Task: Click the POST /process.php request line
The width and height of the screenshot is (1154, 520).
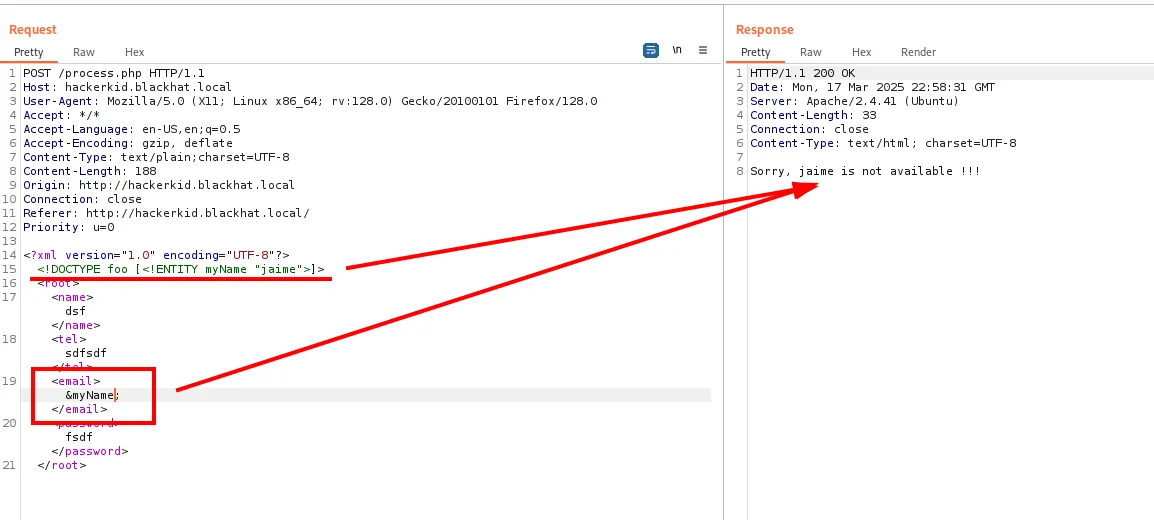Action: tap(114, 74)
